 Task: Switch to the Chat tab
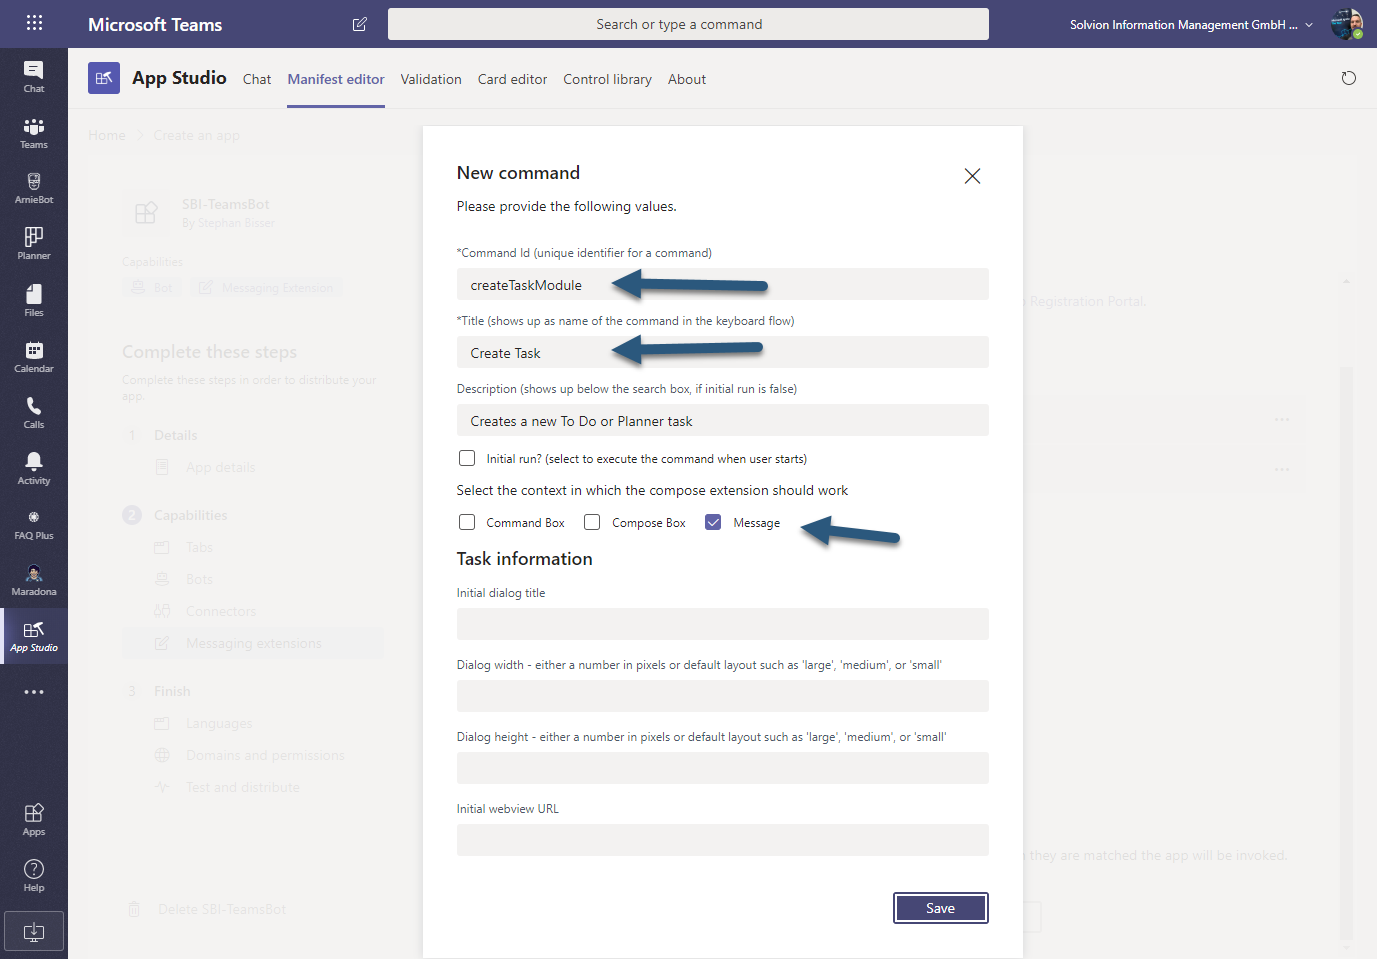(x=257, y=79)
